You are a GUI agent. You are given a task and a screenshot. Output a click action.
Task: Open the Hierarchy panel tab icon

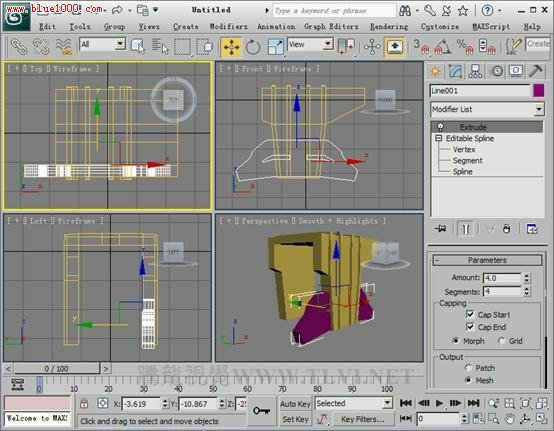point(475,71)
